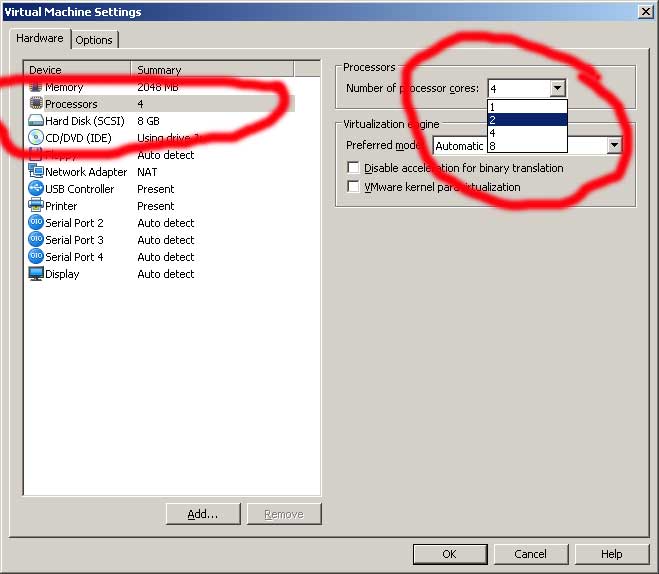Select the Printer device icon

(36, 206)
